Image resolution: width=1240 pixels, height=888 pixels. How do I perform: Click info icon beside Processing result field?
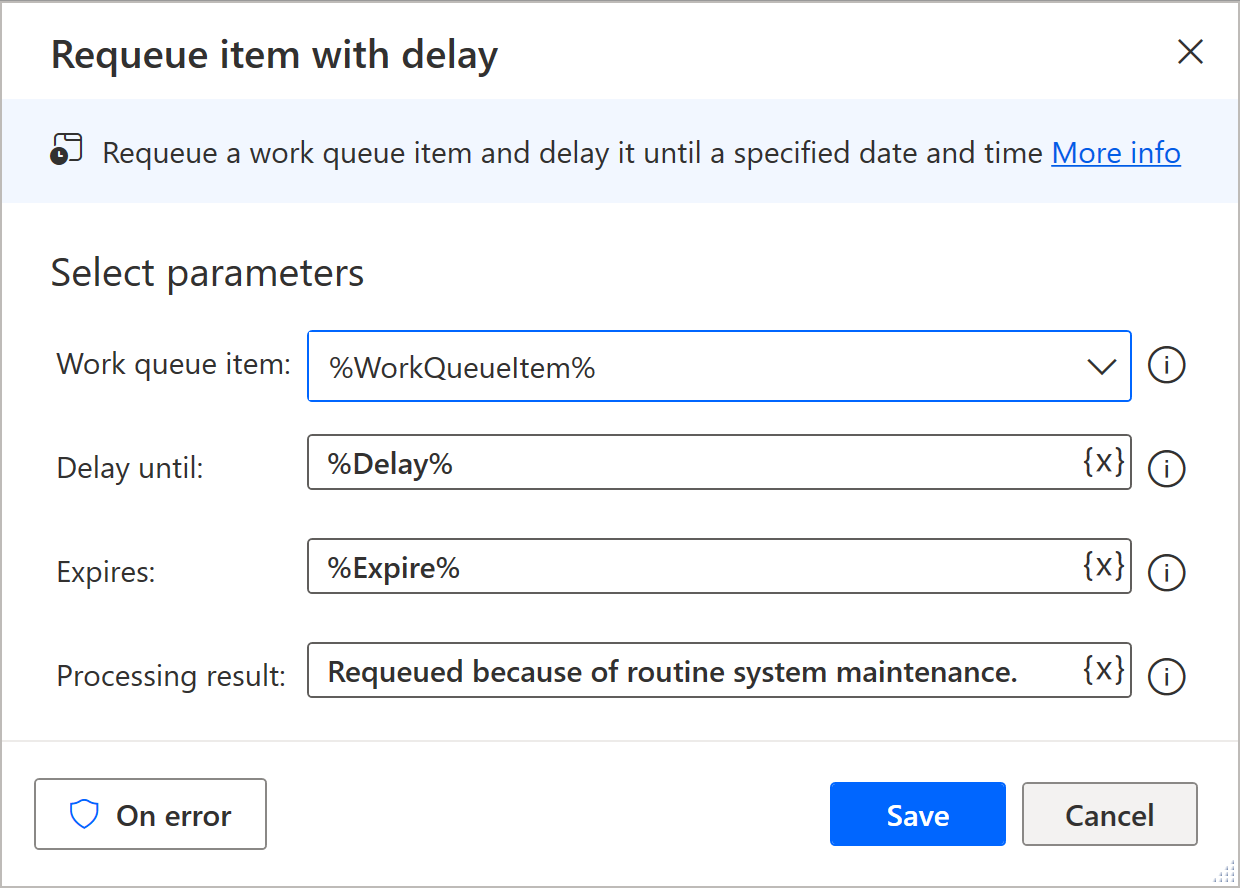pos(1166,676)
